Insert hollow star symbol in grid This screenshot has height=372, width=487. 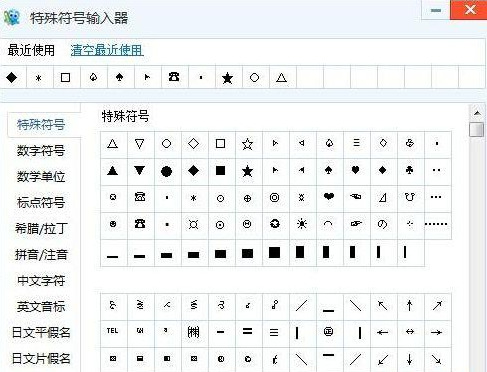[x=247, y=144]
